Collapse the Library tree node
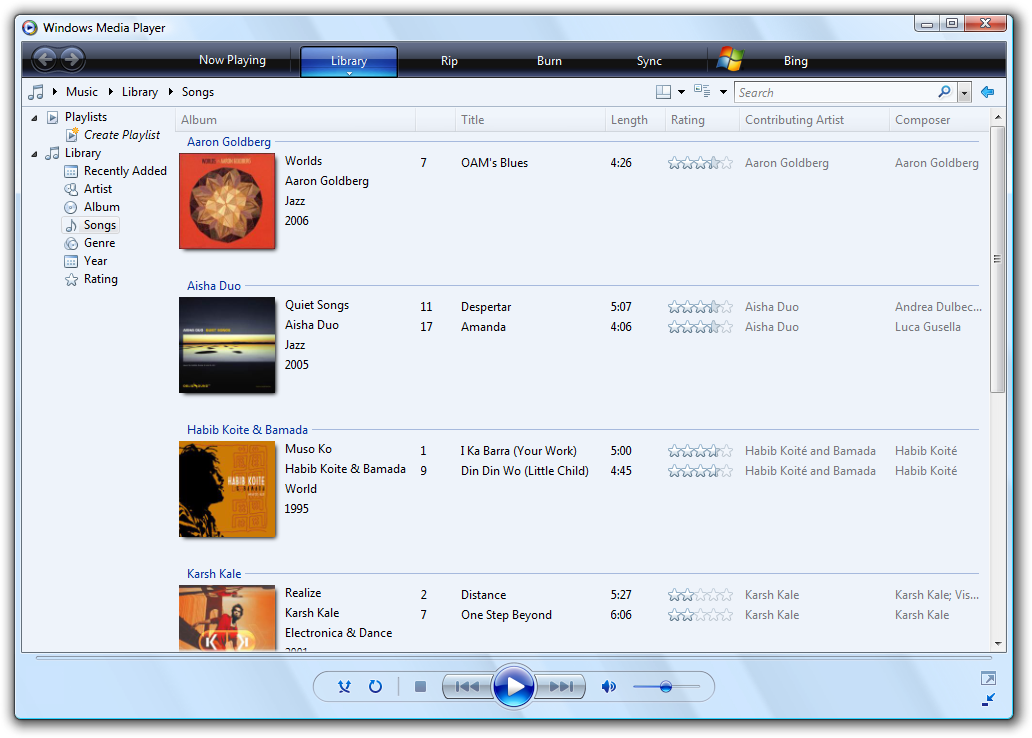The image size is (1032, 738). click(34, 154)
